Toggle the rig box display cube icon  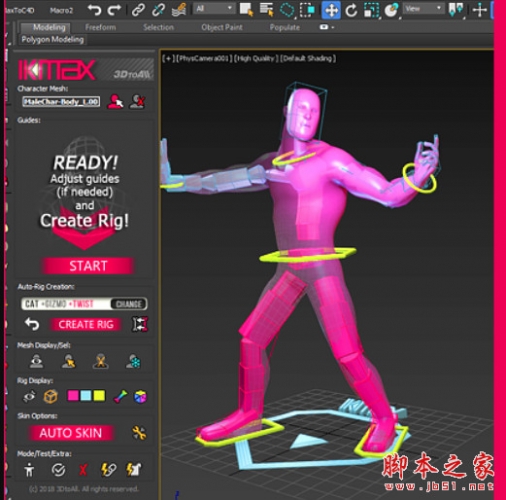[51, 396]
